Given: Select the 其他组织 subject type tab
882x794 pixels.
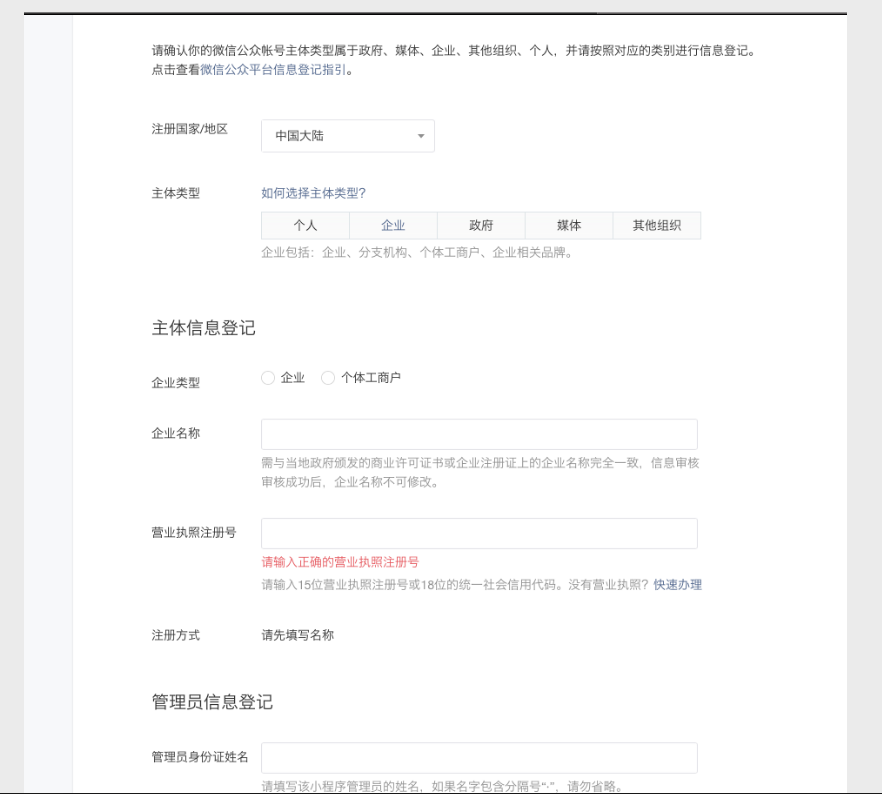Looking at the screenshot, I should coord(656,225).
